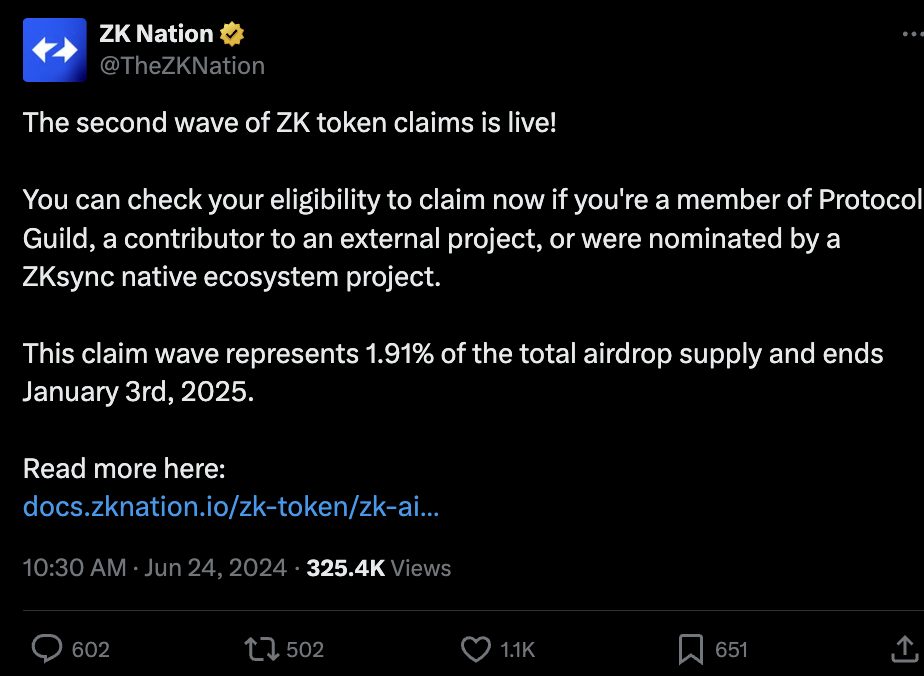Click the 1.1K likes count
This screenshot has width=924, height=676.
(518, 650)
